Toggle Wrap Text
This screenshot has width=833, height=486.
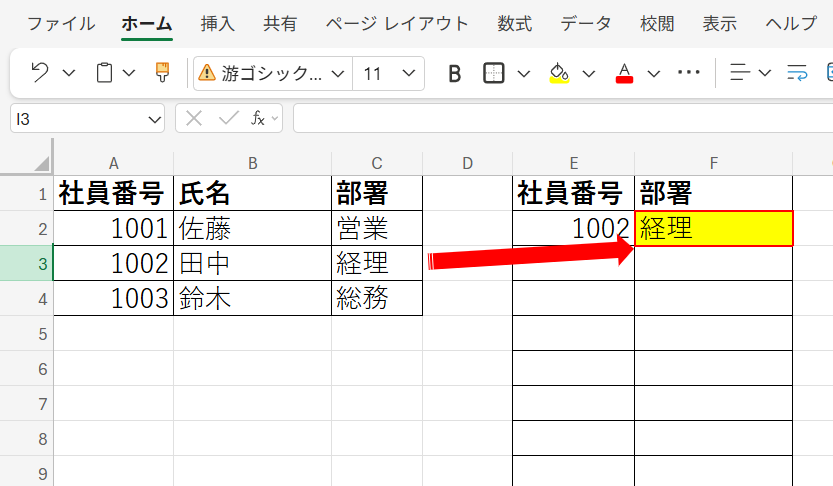tap(797, 73)
